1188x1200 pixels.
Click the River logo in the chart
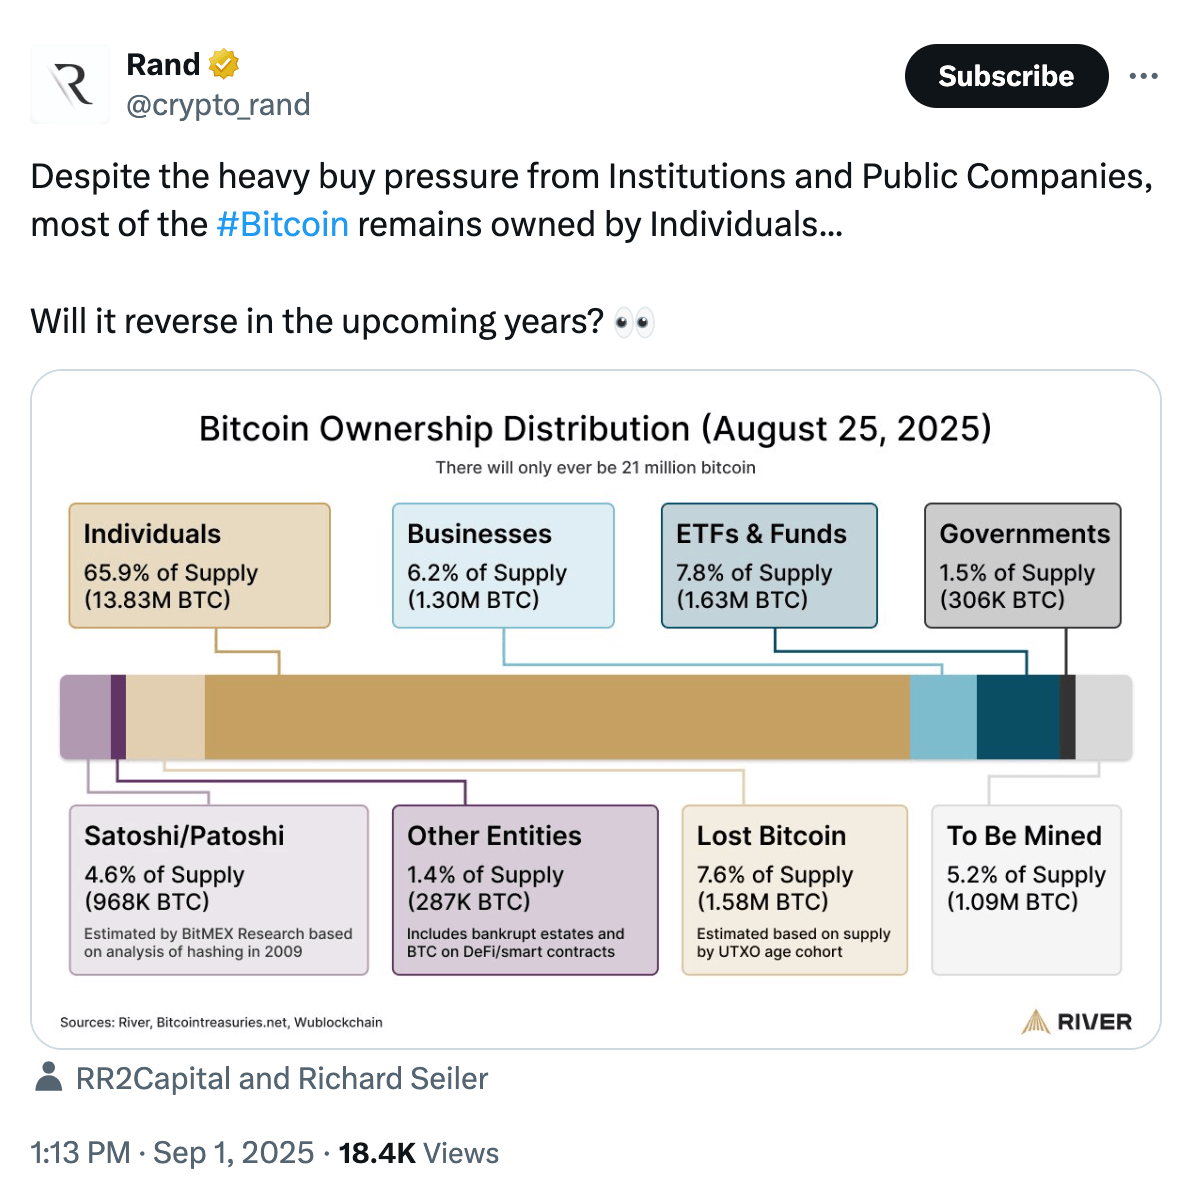pos(1077,1022)
